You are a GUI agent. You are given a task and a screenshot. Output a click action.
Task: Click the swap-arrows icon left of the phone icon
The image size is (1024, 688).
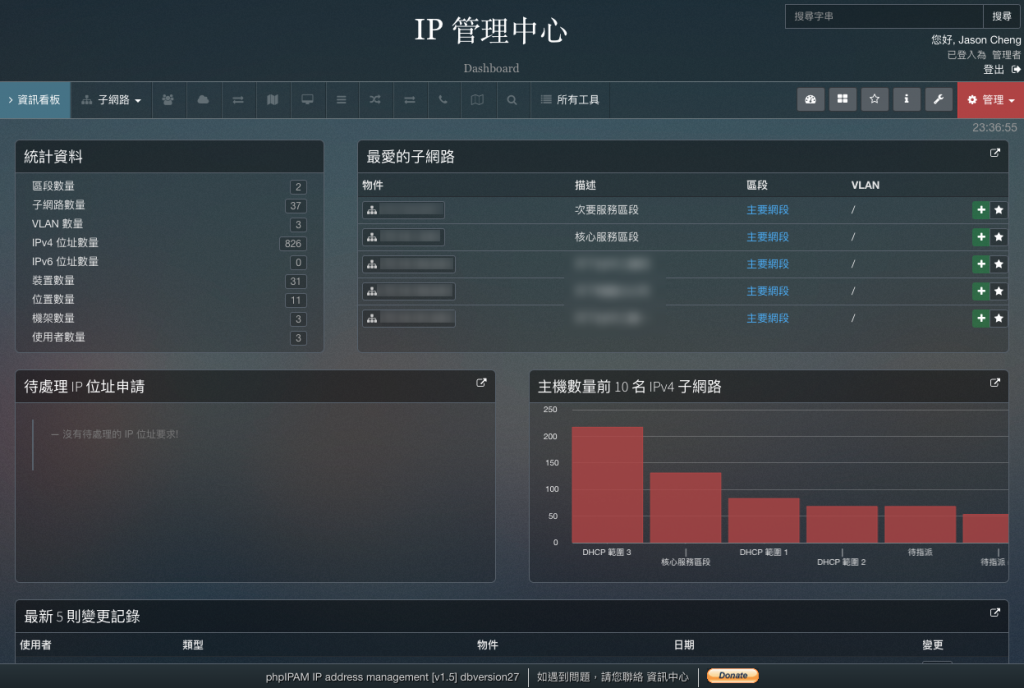tap(409, 100)
